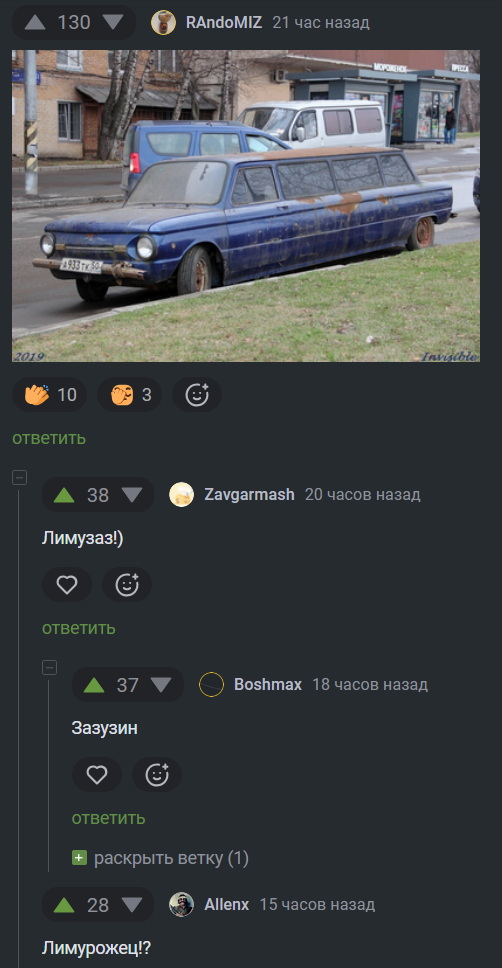Screen dimensions: 502x968
Task: Reply to Boshmax's comment via 'ответить'
Action: [x=109, y=818]
